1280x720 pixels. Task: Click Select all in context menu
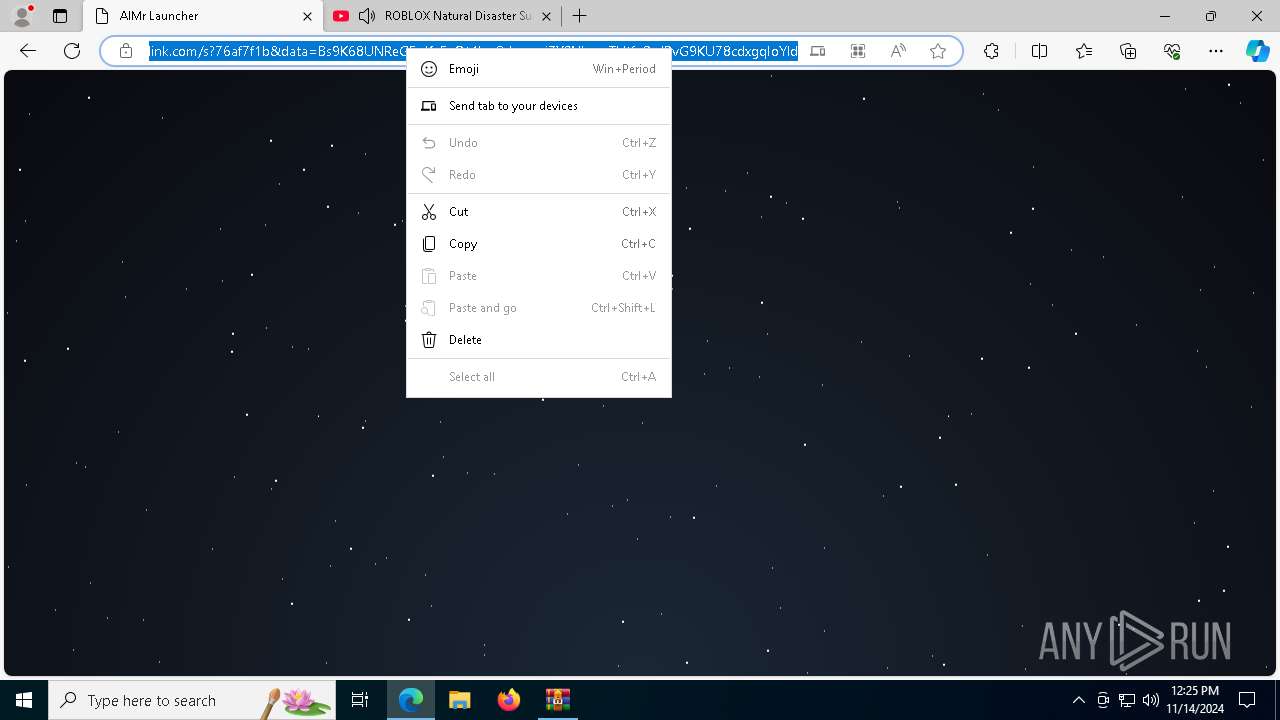click(539, 377)
